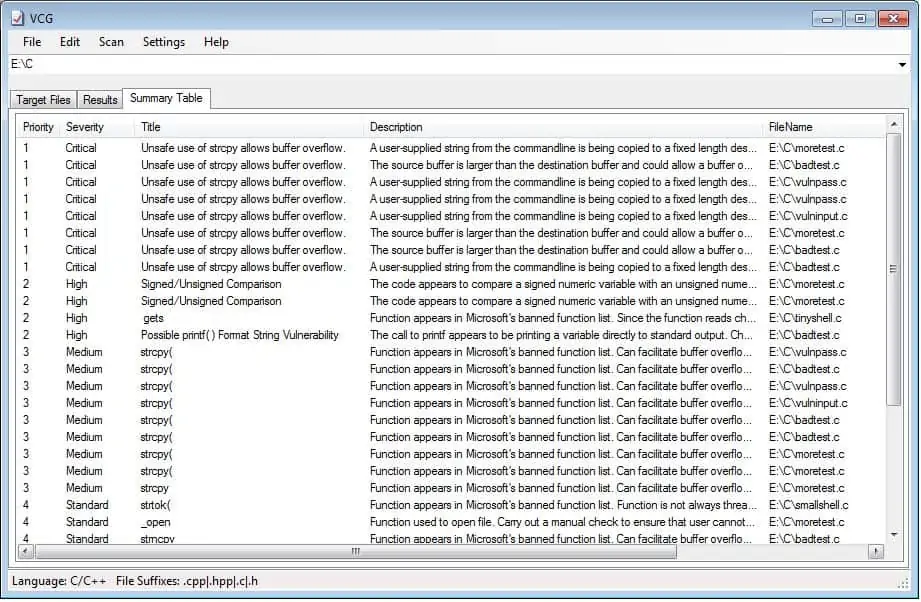Image resolution: width=921 pixels, height=602 pixels.
Task: Switch to the Target Files tab
Action: [x=44, y=100]
